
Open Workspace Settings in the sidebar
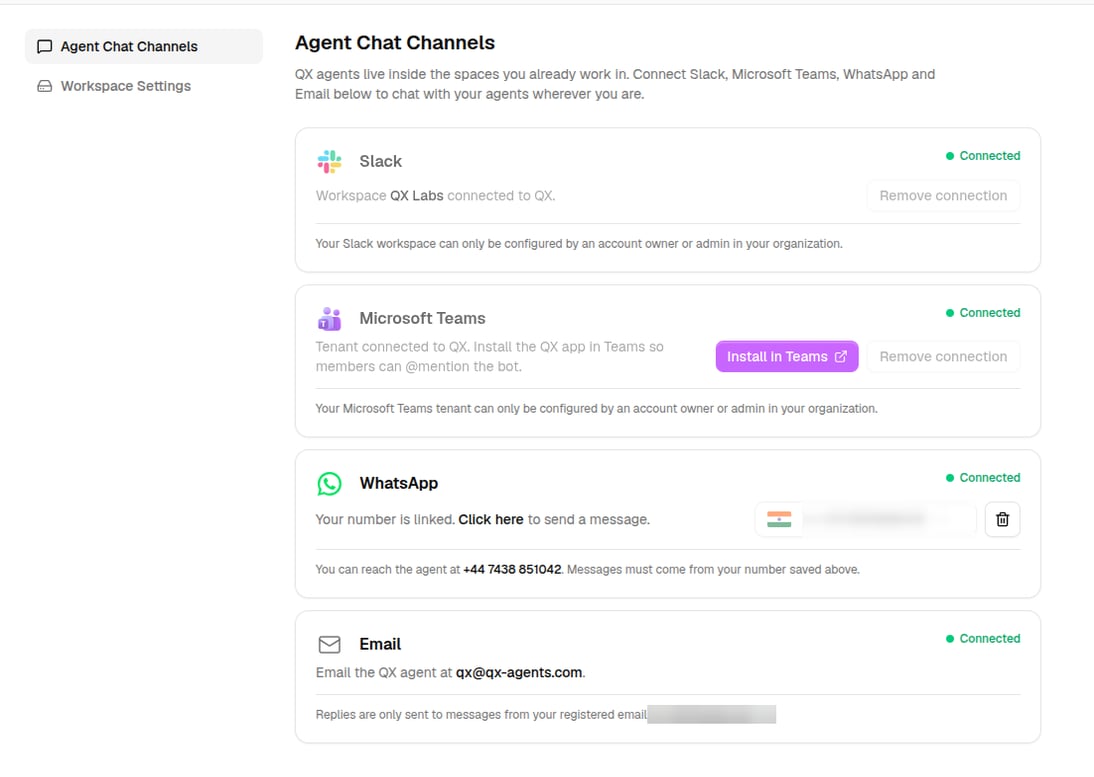pyautogui.click(x=126, y=86)
